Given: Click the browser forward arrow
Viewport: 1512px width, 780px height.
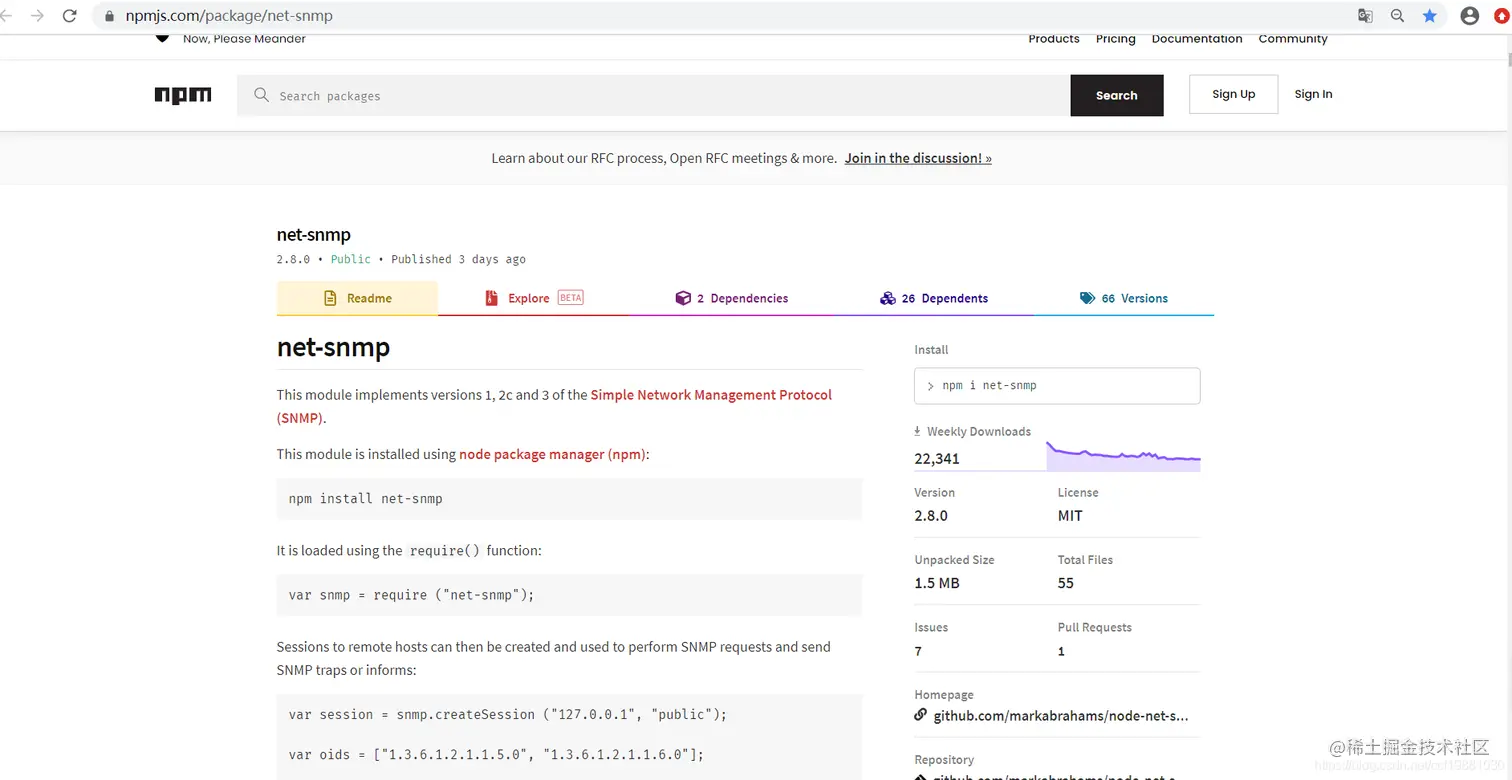Looking at the screenshot, I should click(38, 16).
